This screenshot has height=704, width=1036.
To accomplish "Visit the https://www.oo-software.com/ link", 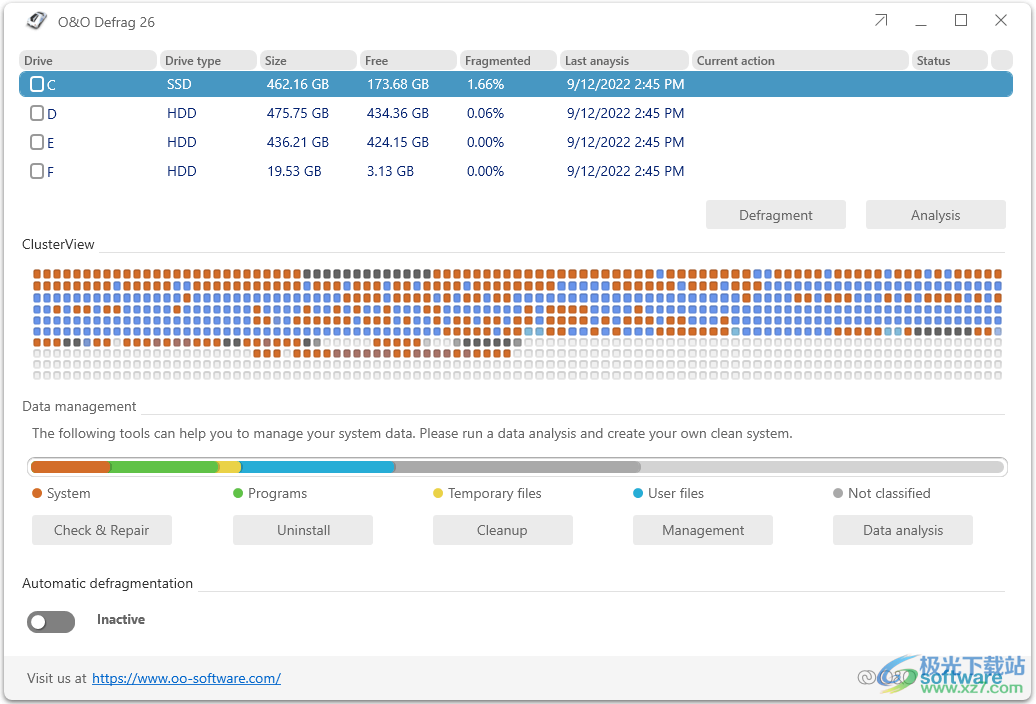I will click(x=186, y=678).
